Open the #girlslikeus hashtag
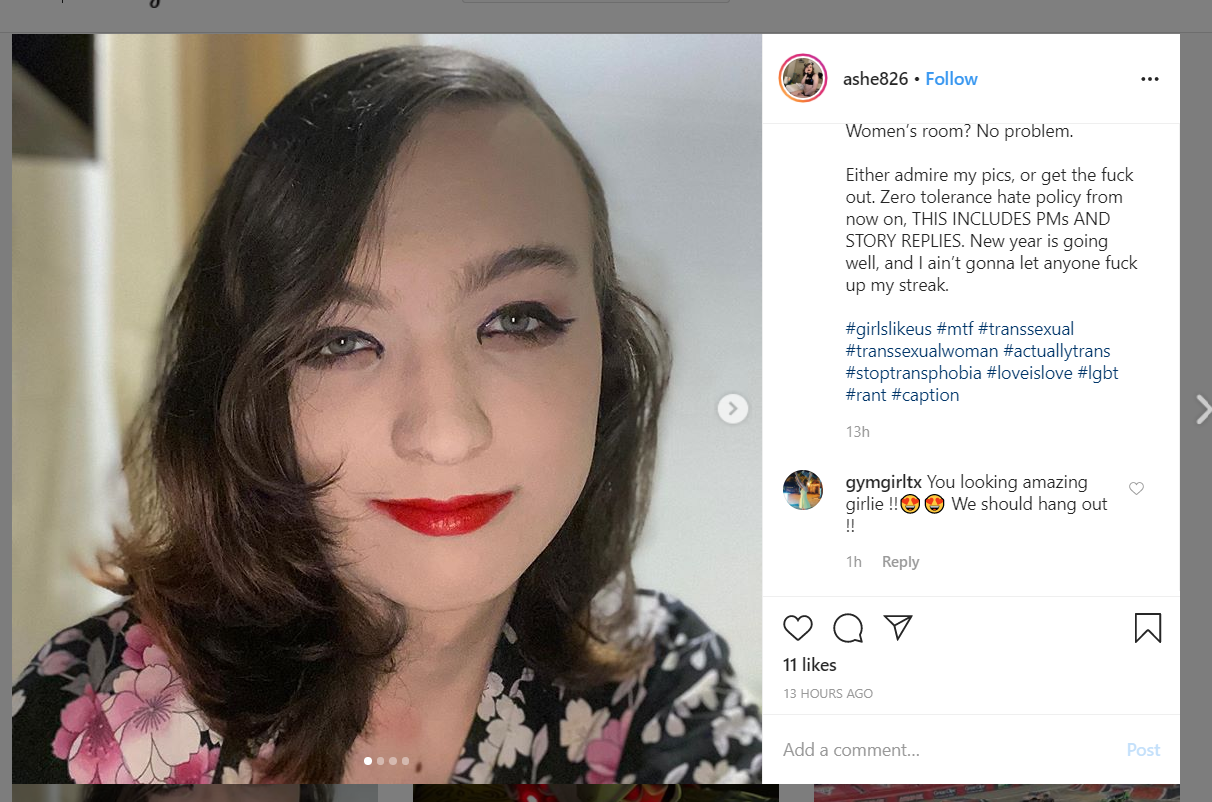 889,329
